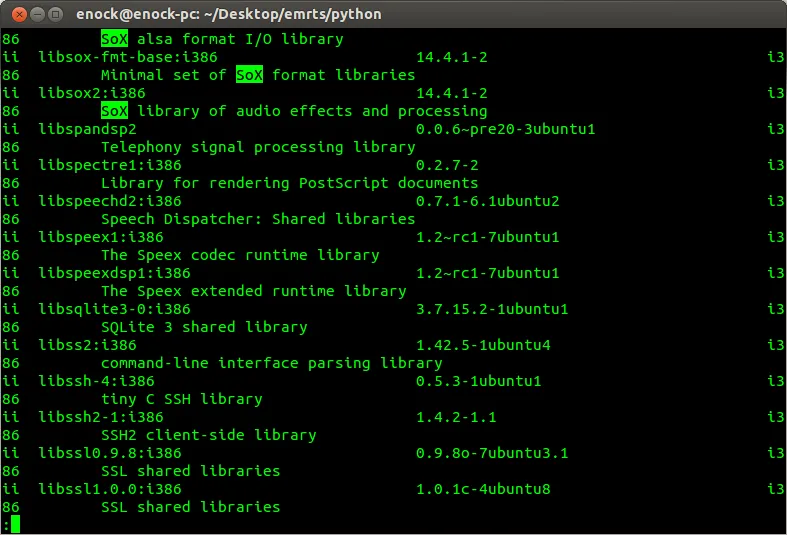The width and height of the screenshot is (787, 535).
Task: Click the libspandsp2 package name
Action: tap(87, 129)
